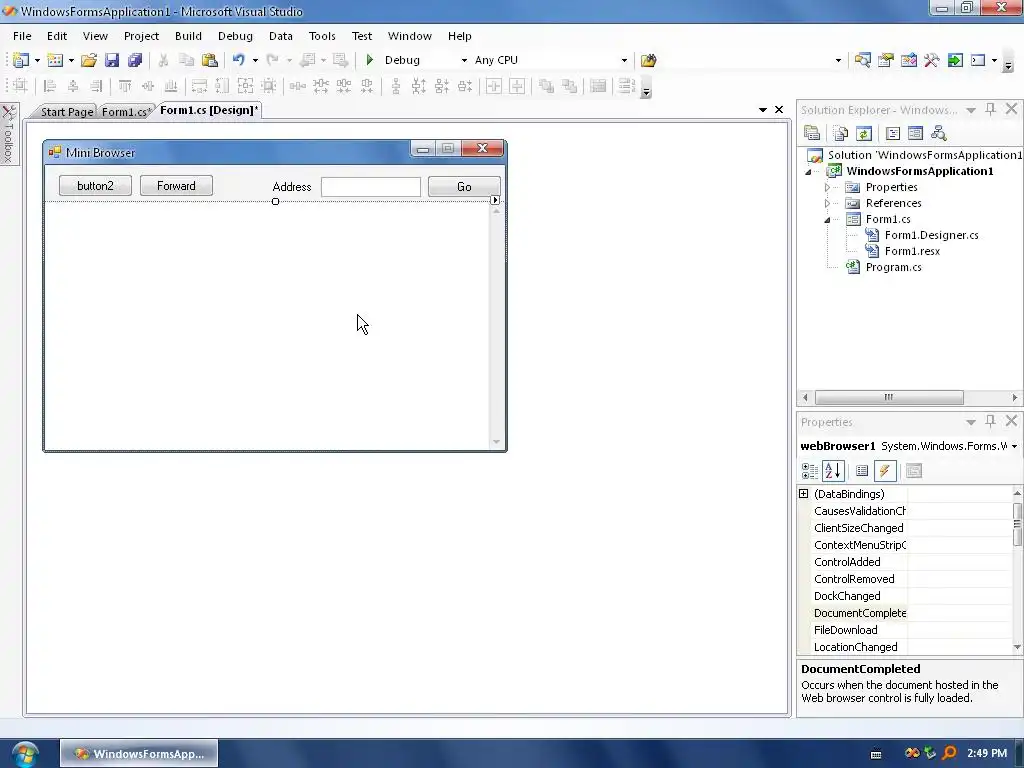Click View Code icon in Solution Explorer

click(893, 133)
